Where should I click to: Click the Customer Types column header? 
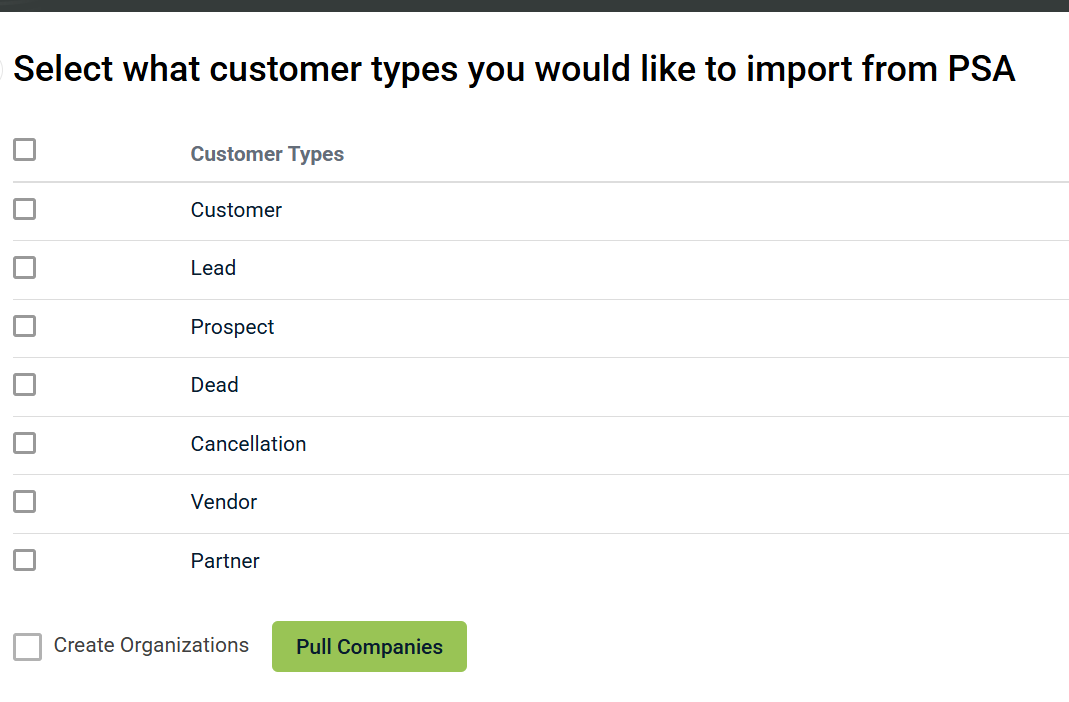(x=267, y=154)
